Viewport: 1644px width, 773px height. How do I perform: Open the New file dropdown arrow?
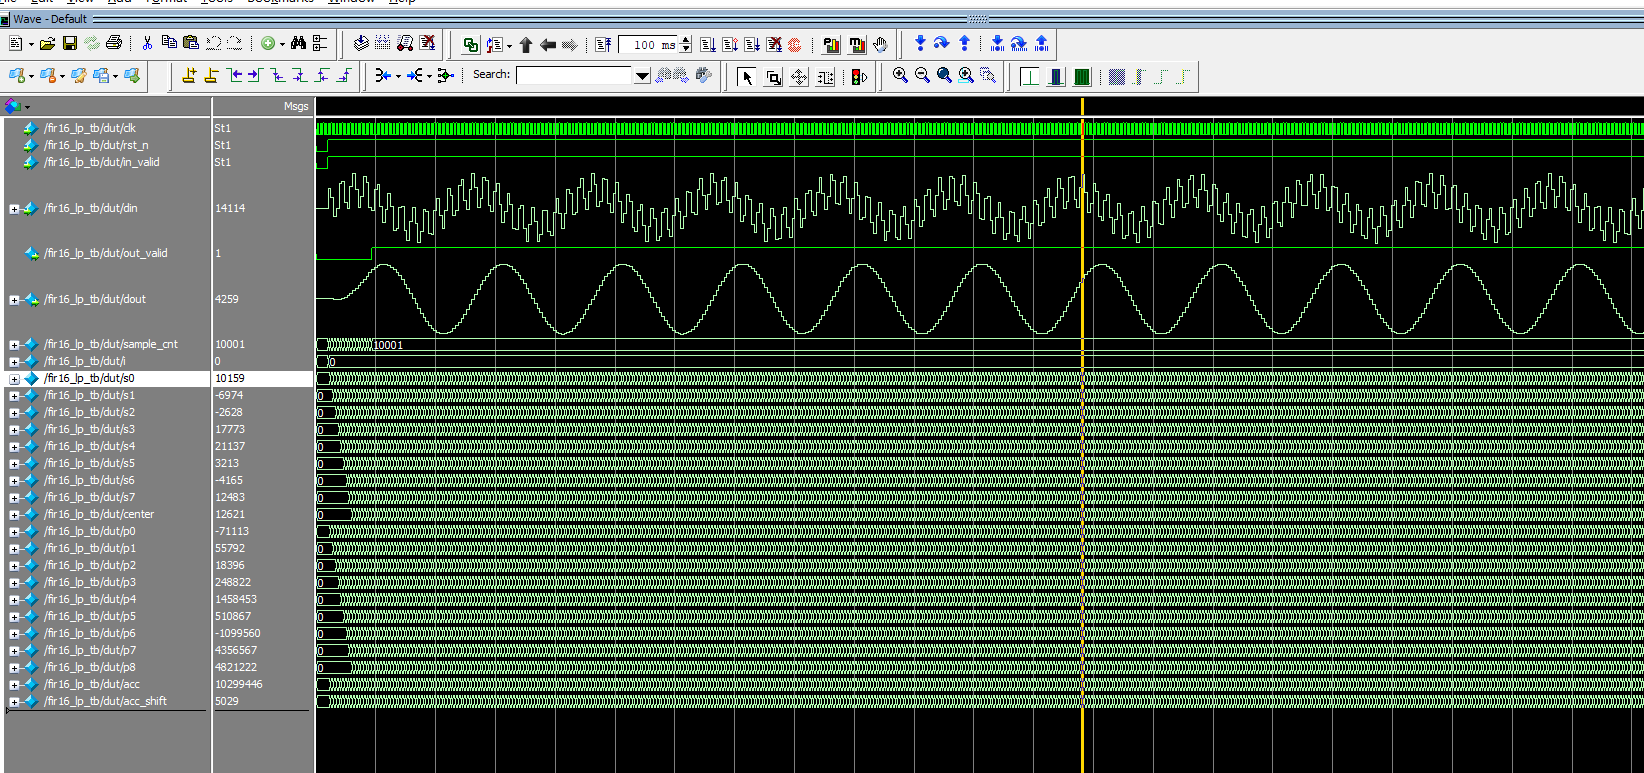pos(31,44)
